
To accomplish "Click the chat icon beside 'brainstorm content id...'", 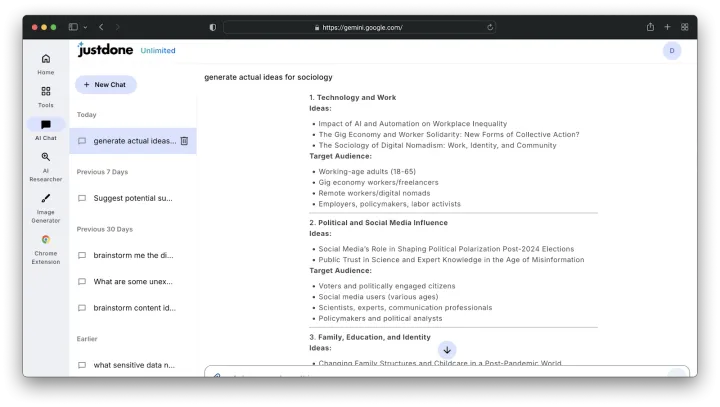I will (x=82, y=308).
